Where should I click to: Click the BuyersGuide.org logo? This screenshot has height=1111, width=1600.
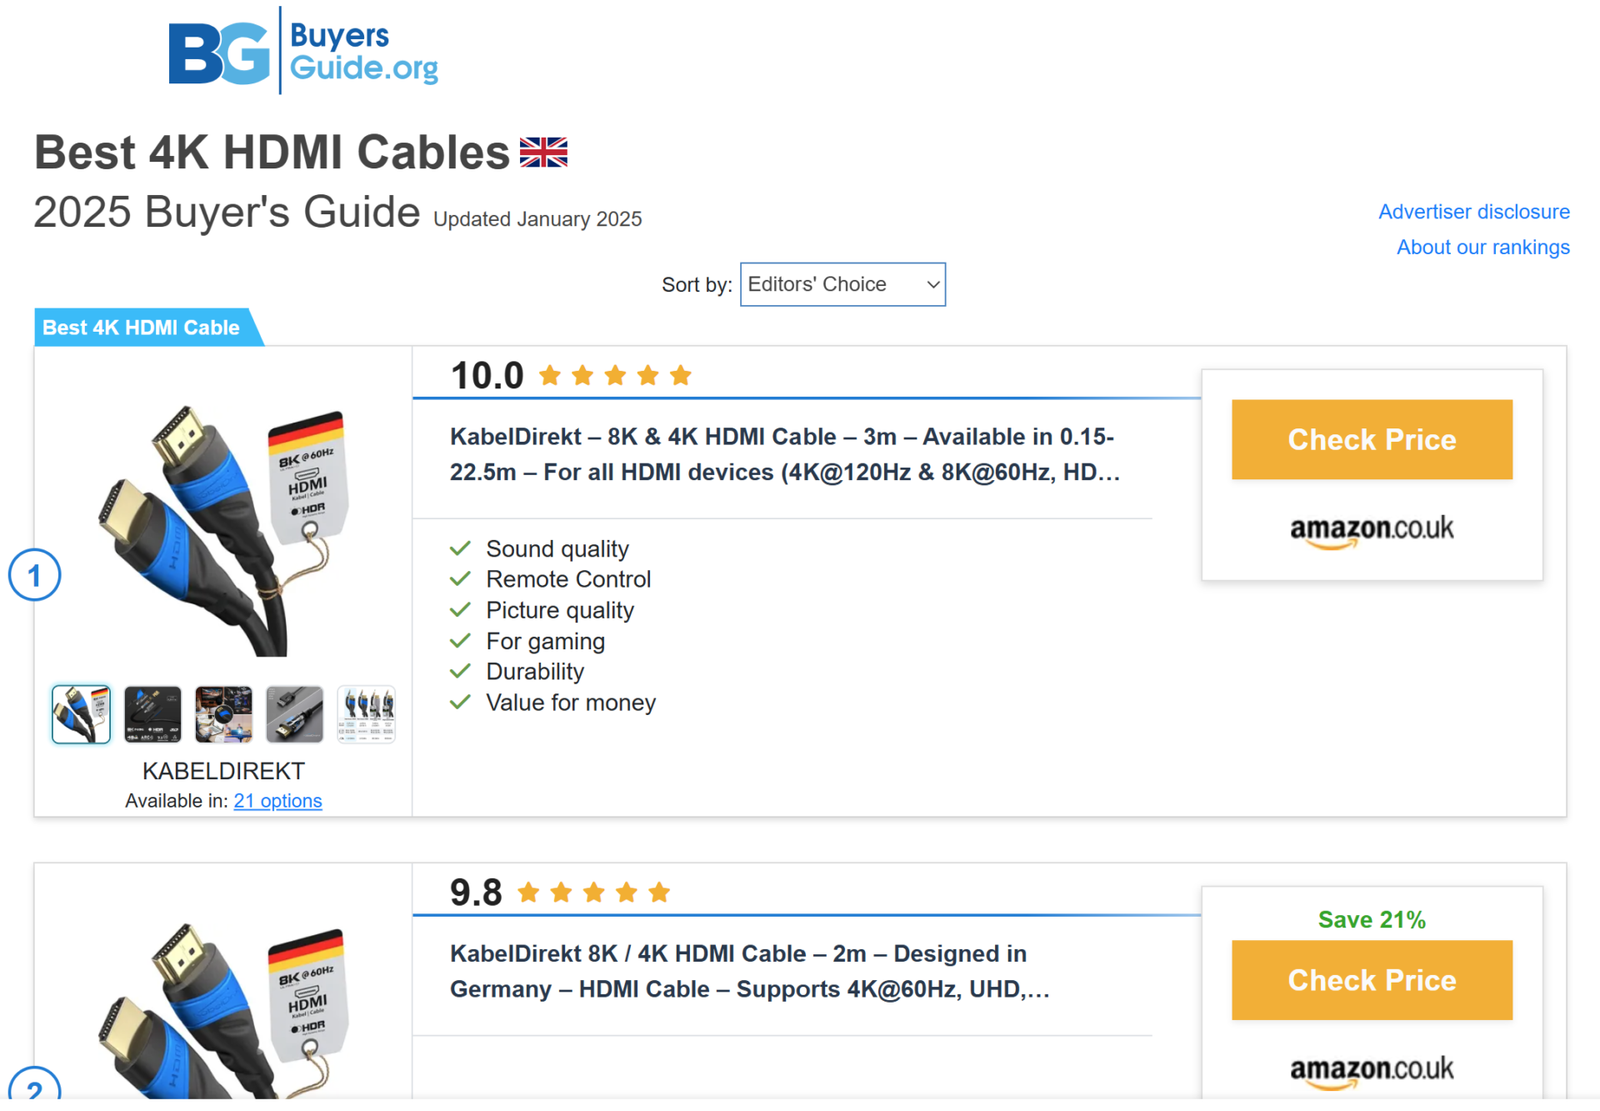coord(303,52)
